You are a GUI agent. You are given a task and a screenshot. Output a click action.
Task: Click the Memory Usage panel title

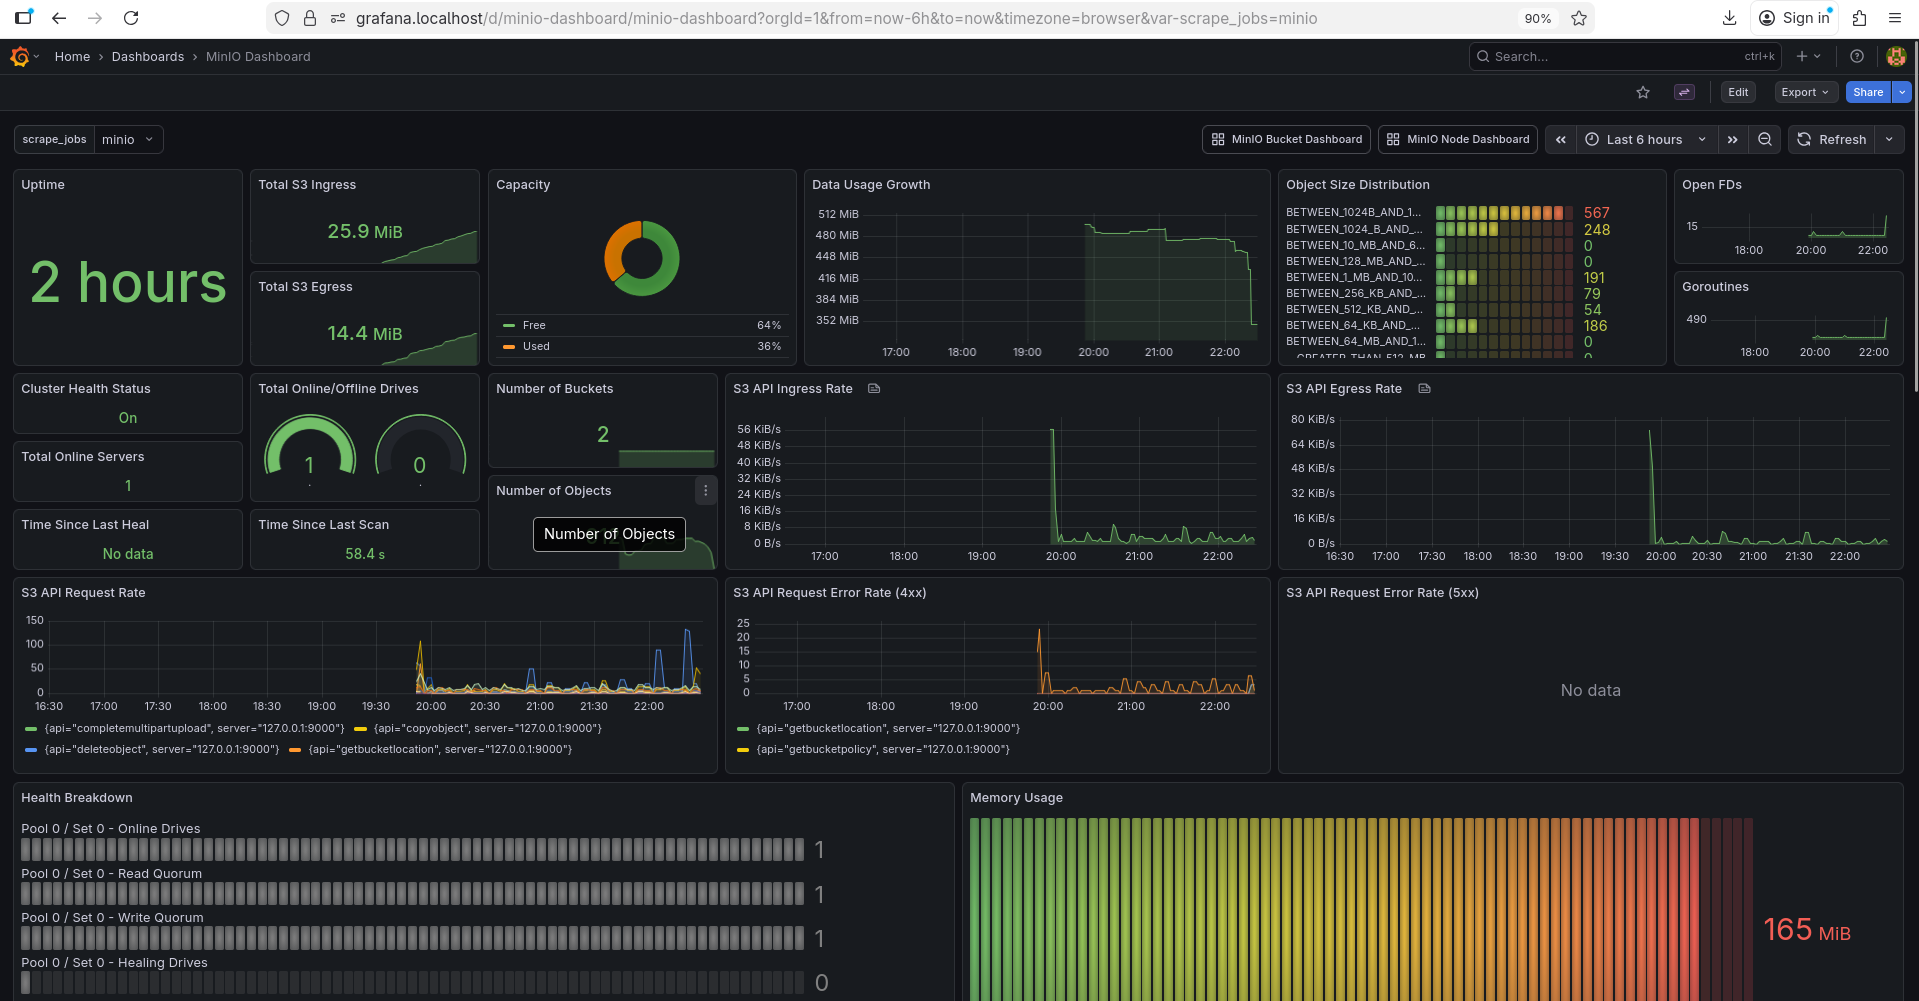[1016, 798]
